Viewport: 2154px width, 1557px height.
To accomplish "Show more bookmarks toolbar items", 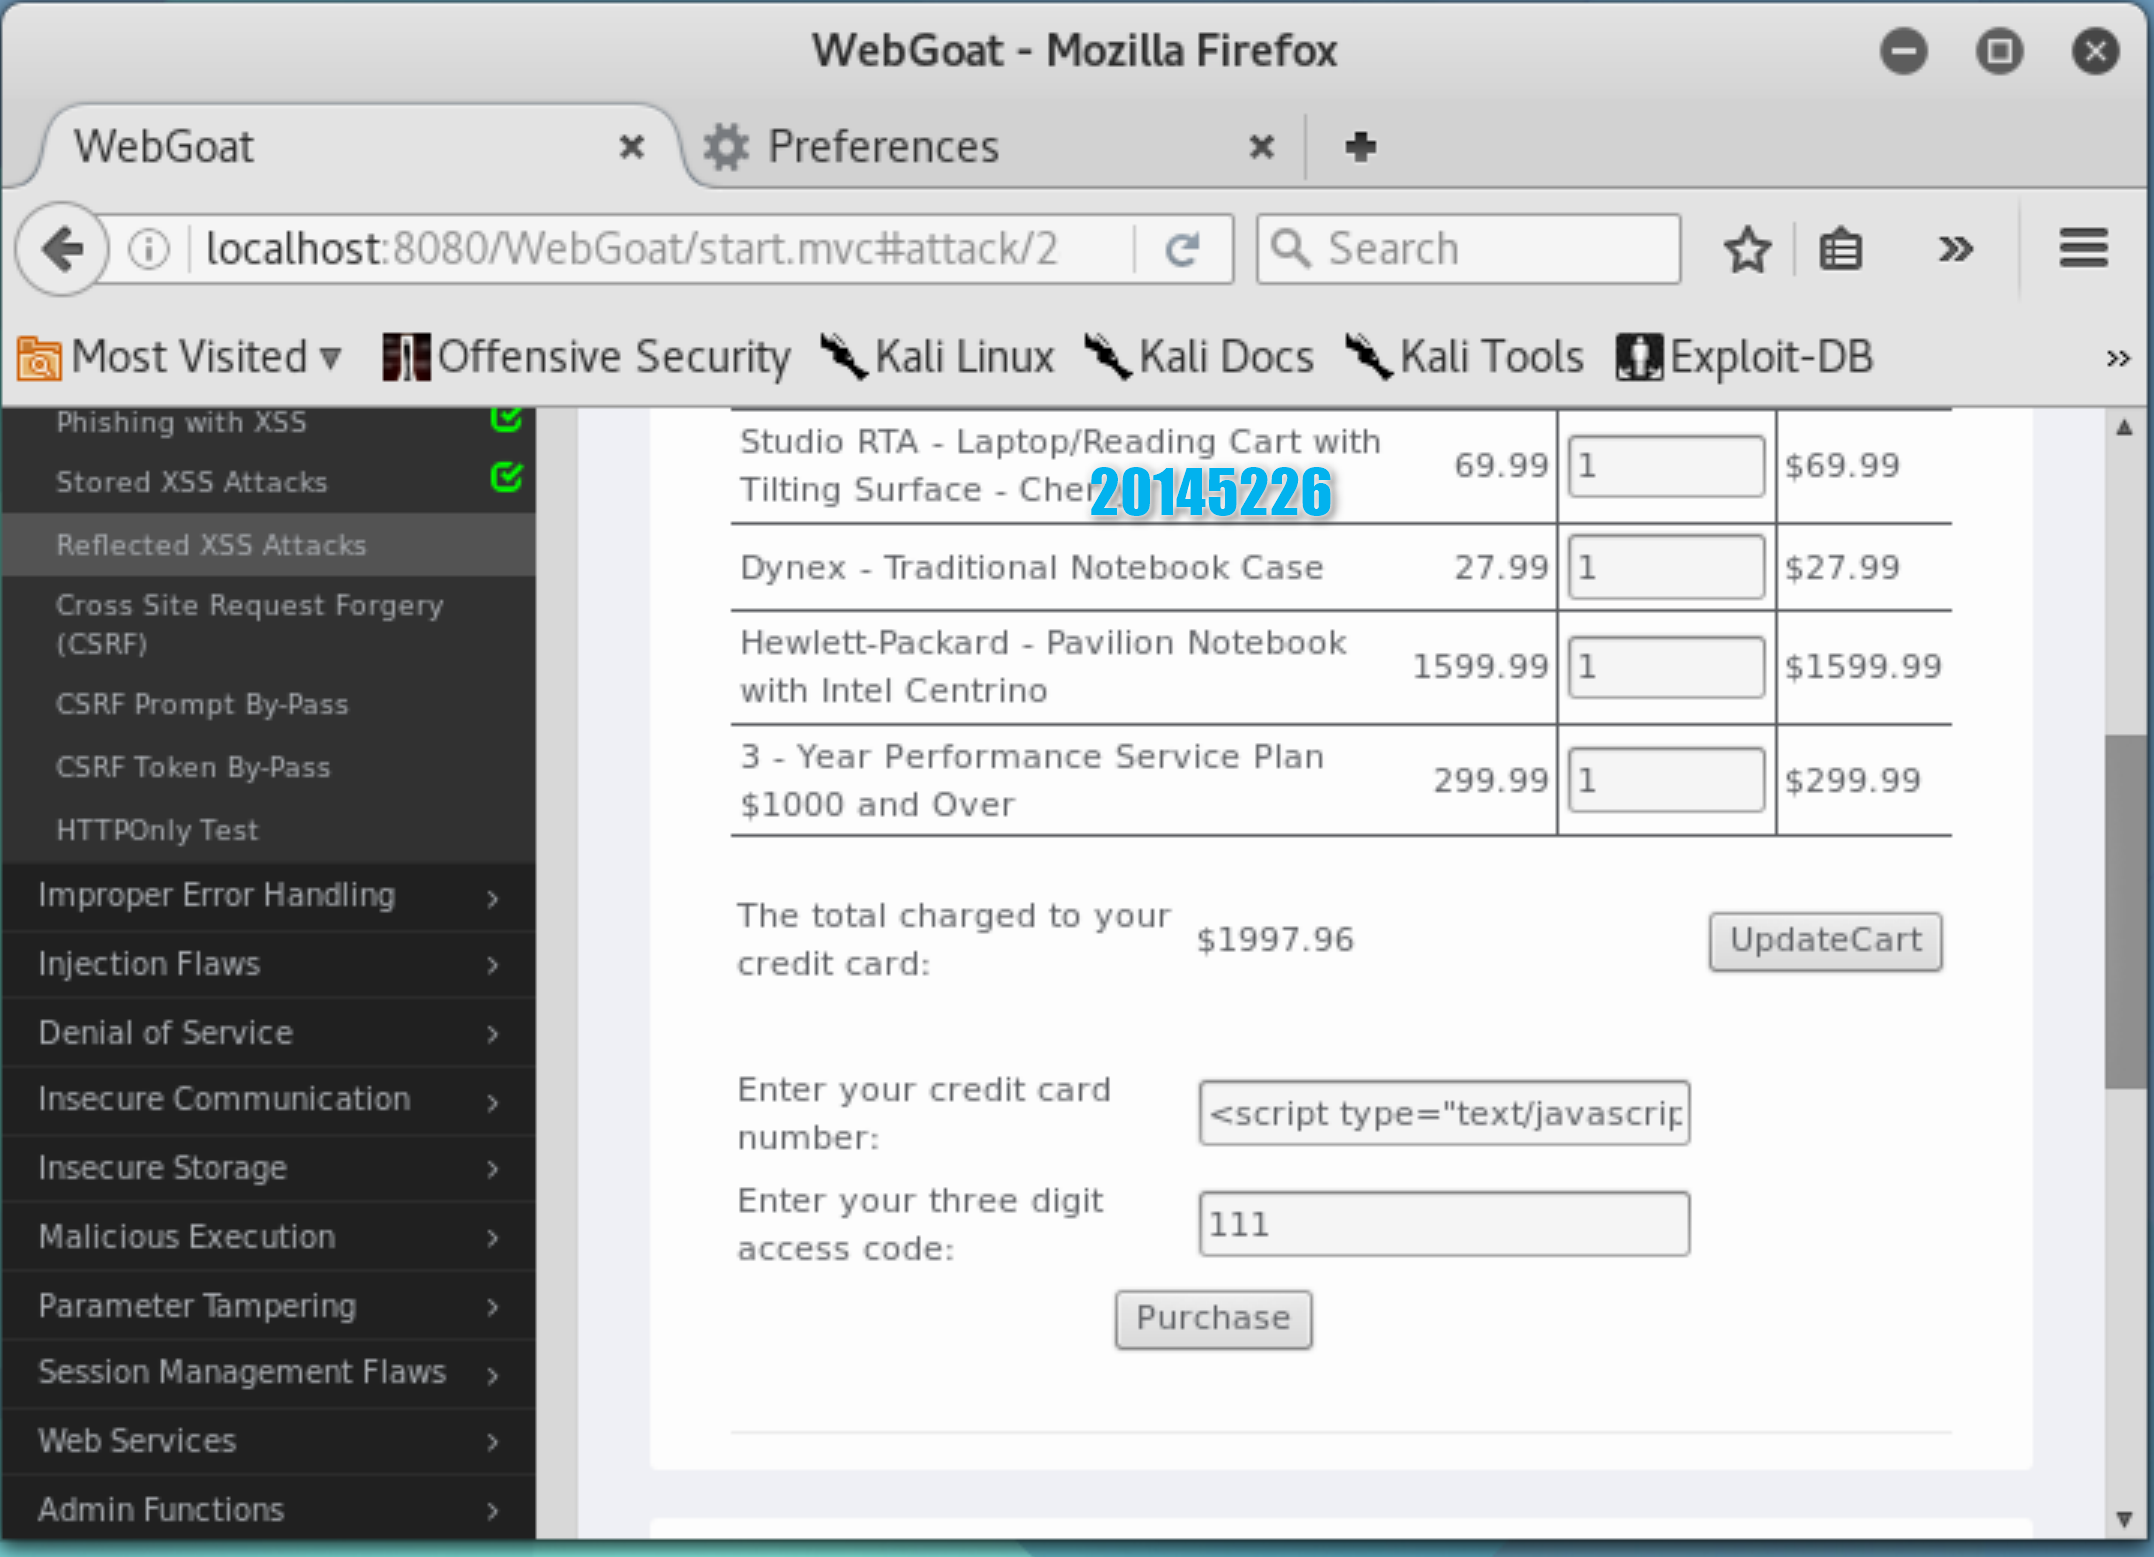I will point(2117,358).
